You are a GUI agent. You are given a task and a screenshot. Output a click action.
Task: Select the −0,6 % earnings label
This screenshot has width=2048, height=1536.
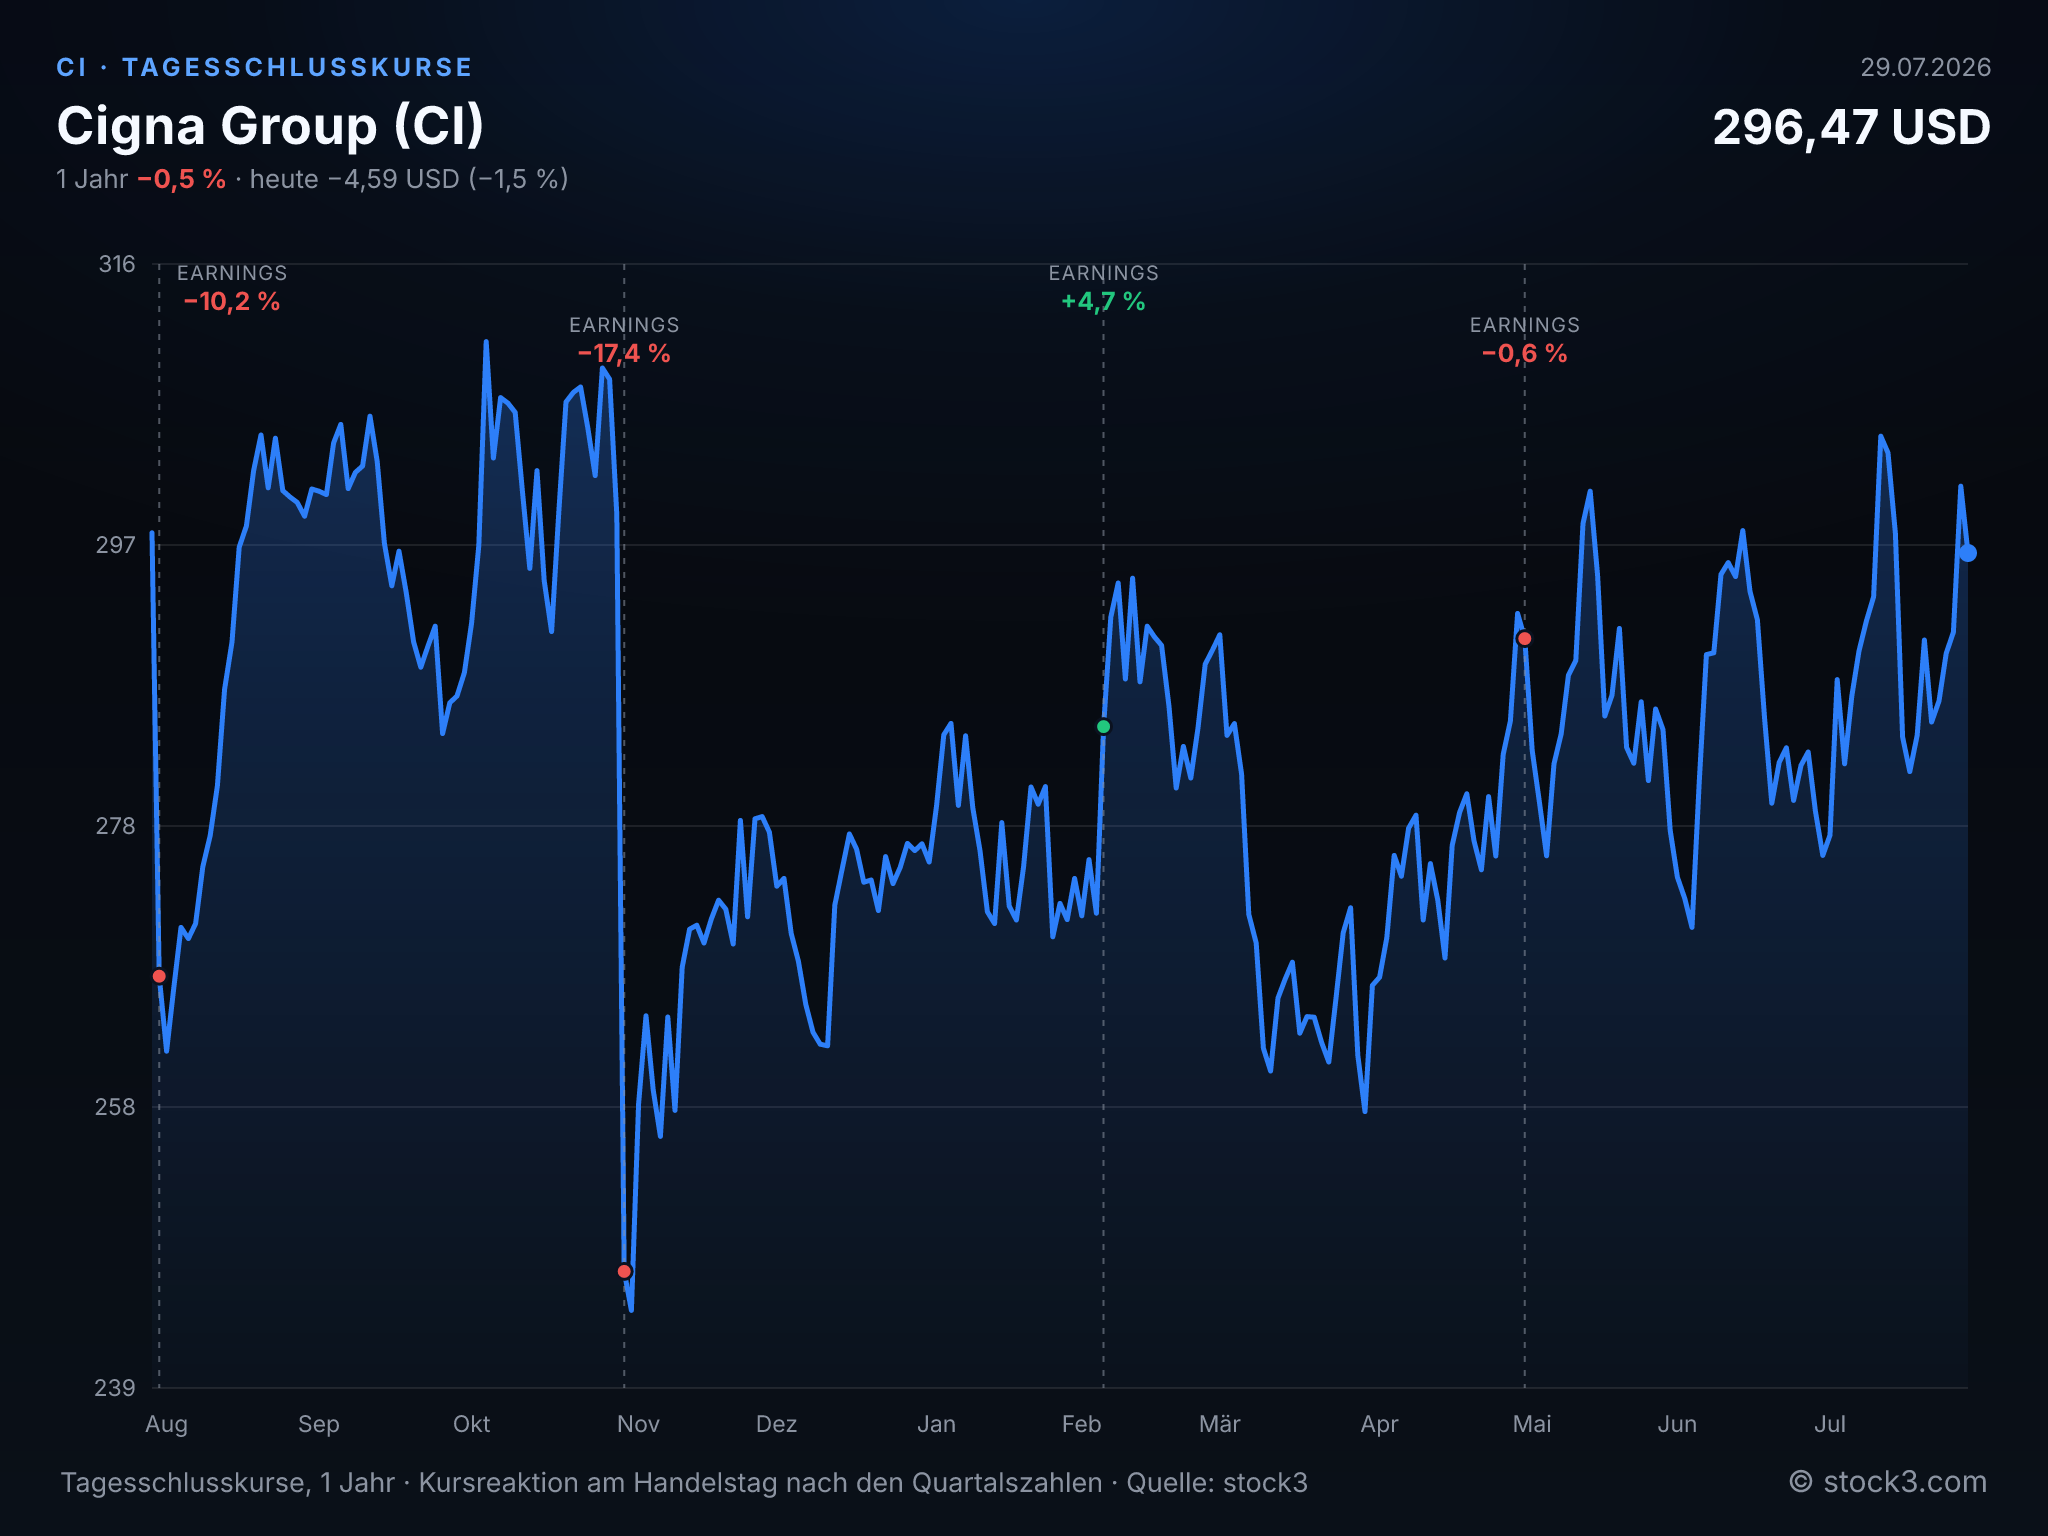pos(1524,353)
